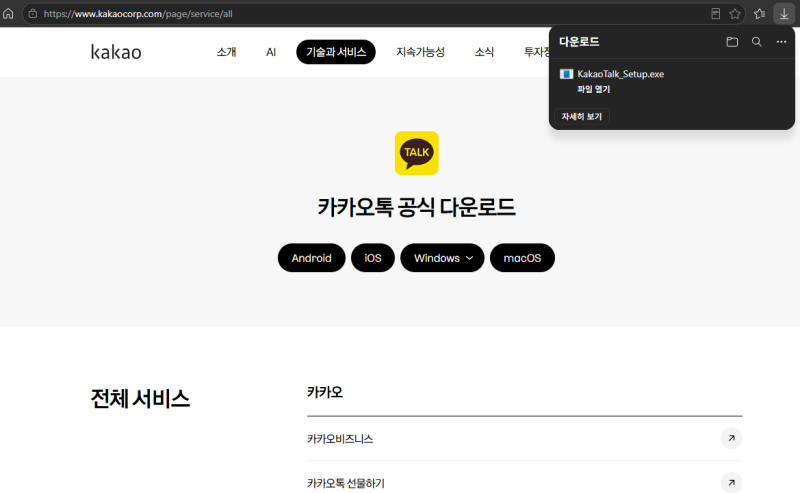Open the 지속가능성 menu

click(x=420, y=52)
